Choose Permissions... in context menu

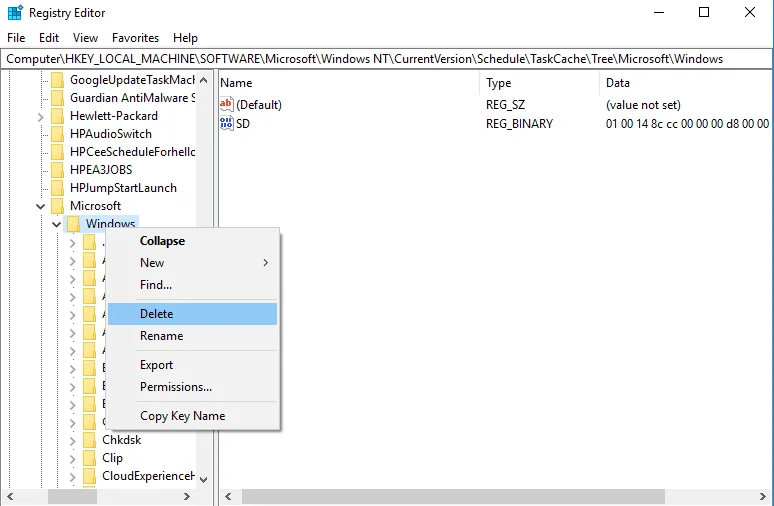(x=193, y=387)
